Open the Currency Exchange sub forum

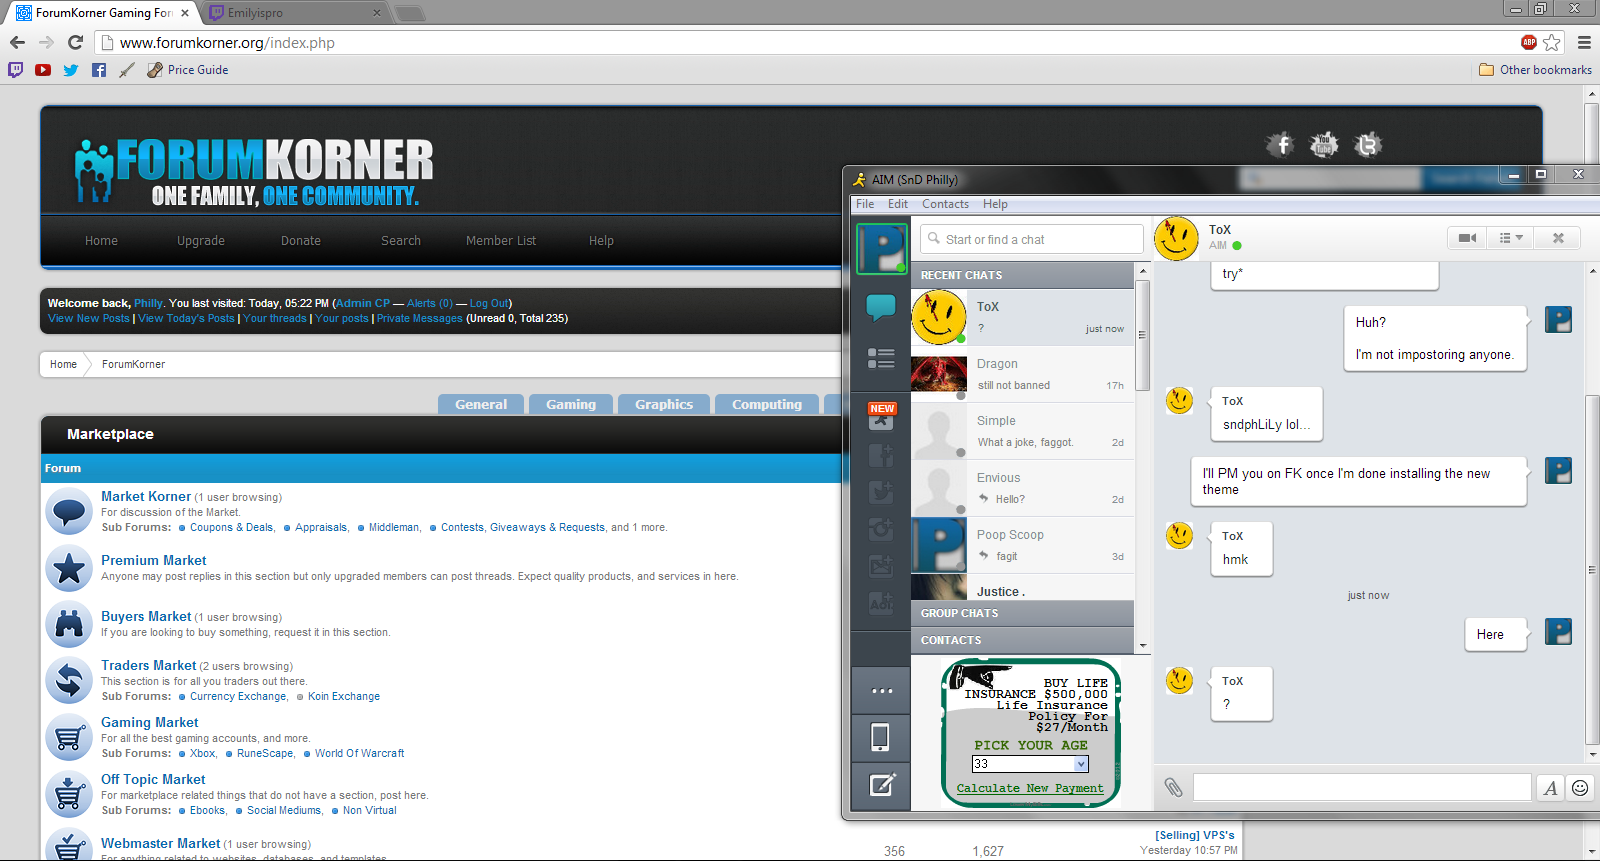pyautogui.click(x=238, y=696)
